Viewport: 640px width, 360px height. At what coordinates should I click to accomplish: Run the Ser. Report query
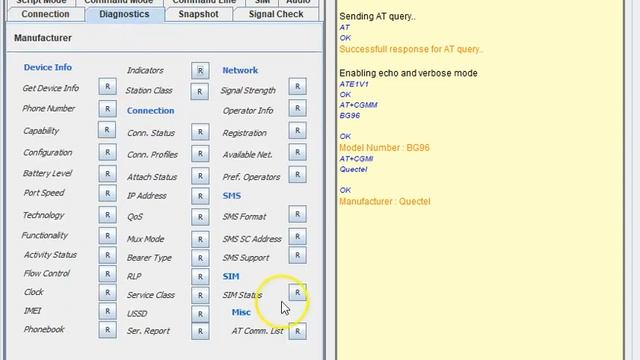[x=200, y=331]
